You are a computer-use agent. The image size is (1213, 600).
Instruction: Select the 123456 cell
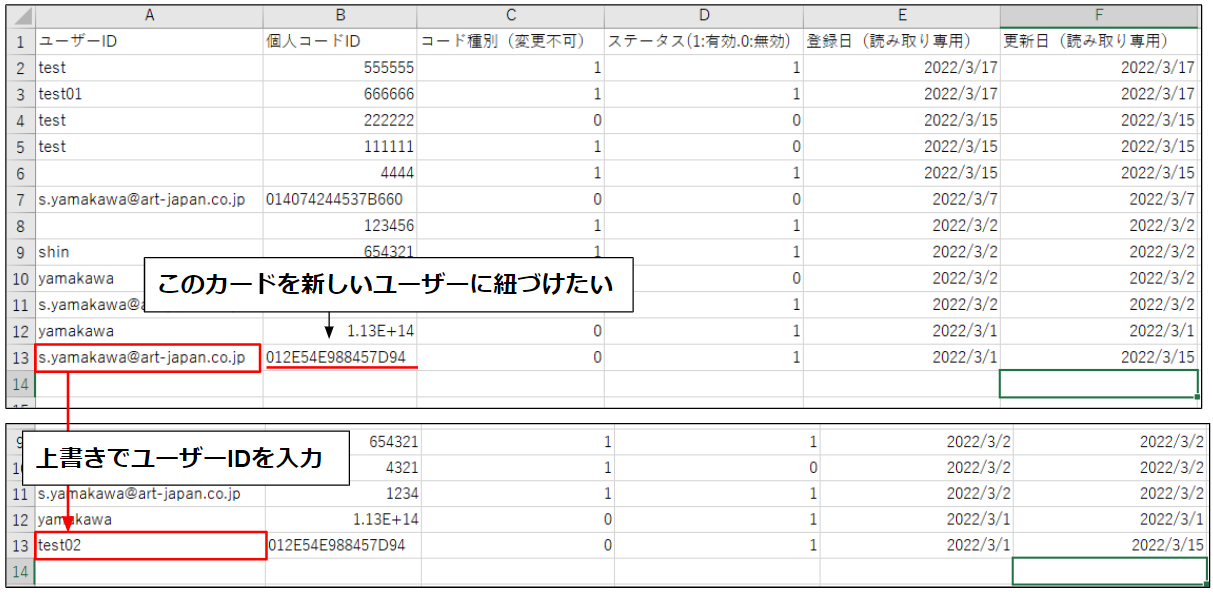(x=341, y=225)
